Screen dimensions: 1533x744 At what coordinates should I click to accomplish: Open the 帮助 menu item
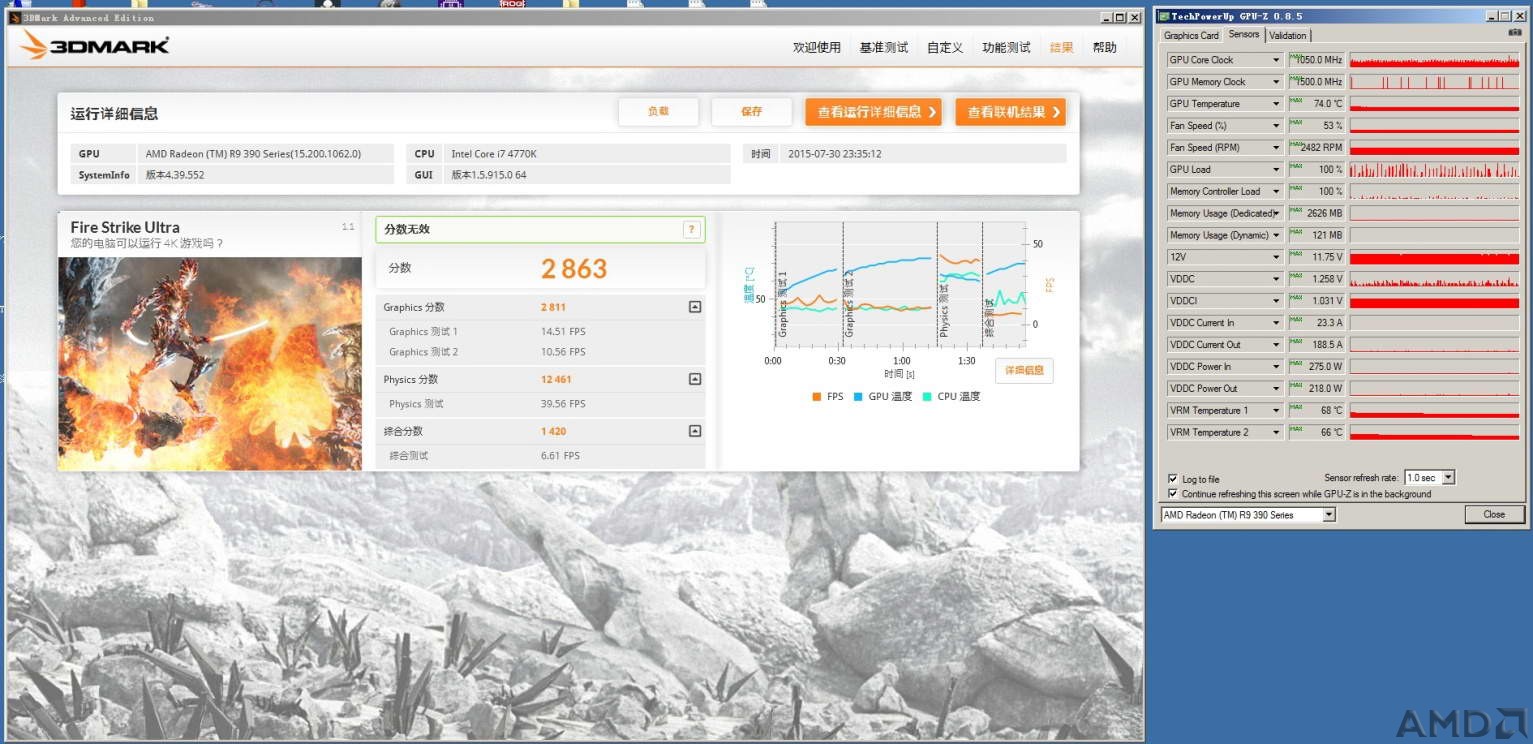(x=1105, y=47)
